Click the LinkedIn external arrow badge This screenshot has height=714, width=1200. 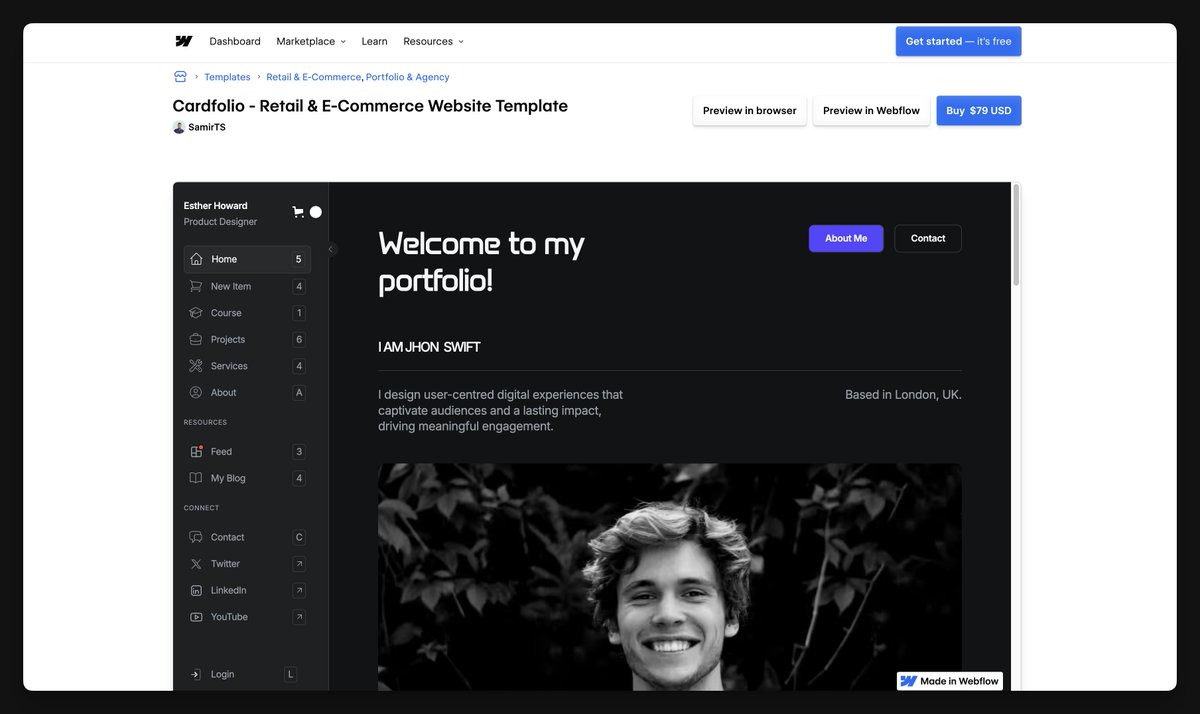[299, 590]
